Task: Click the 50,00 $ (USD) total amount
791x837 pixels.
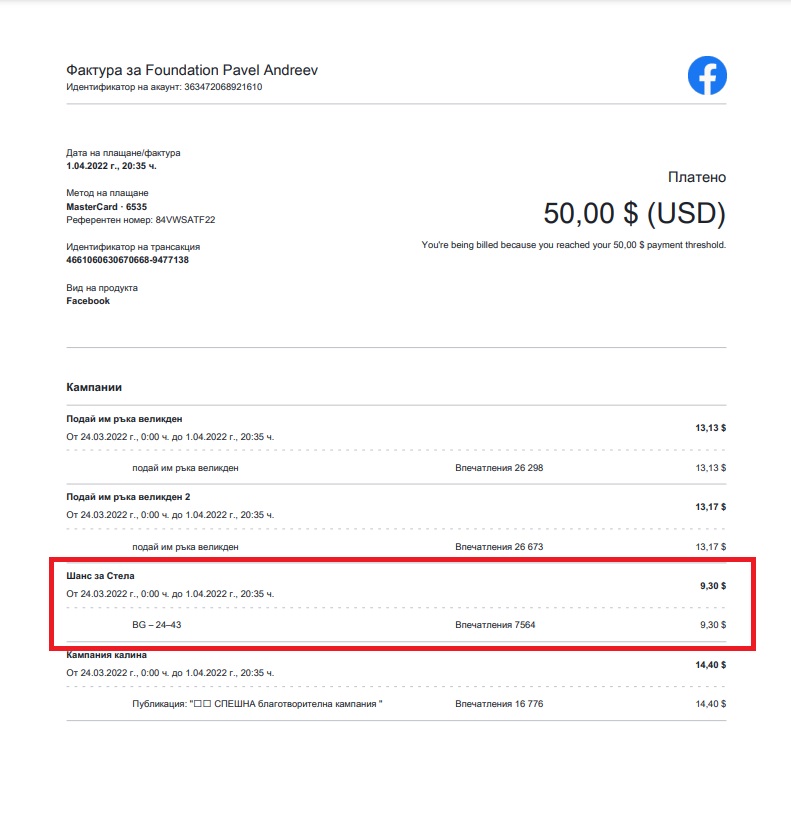Action: pyautogui.click(x=635, y=213)
